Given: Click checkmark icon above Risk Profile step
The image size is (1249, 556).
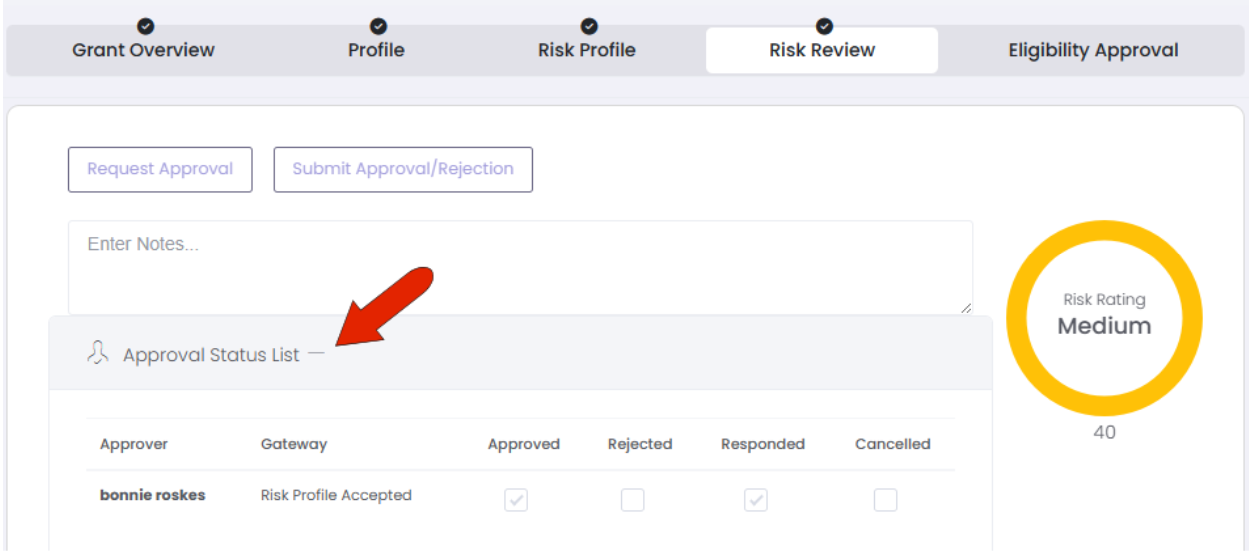Looking at the screenshot, I should pyautogui.click(x=589, y=26).
